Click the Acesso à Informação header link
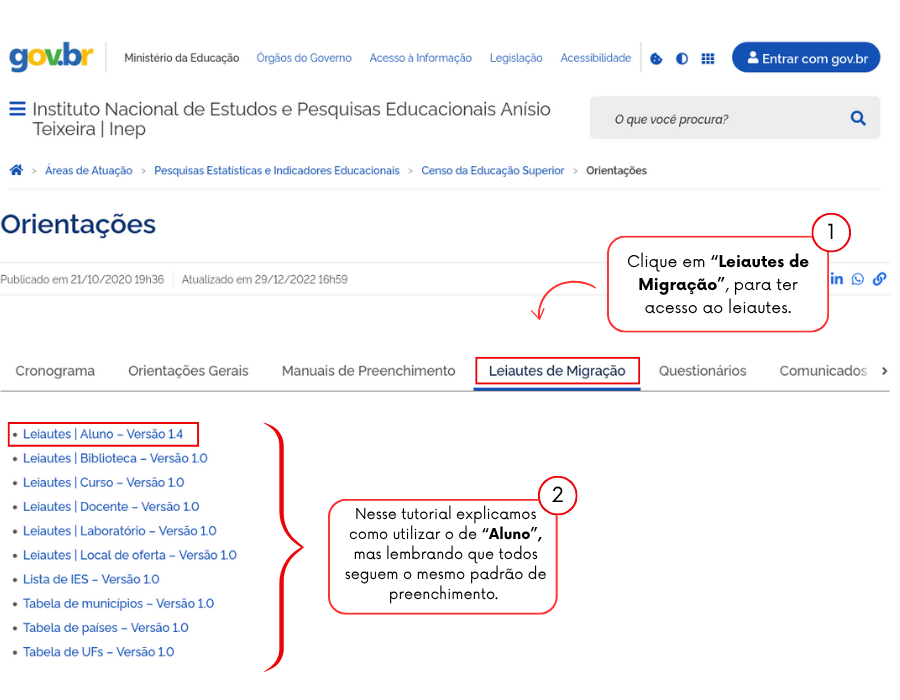Screen dimensions: 900x700 point(420,58)
